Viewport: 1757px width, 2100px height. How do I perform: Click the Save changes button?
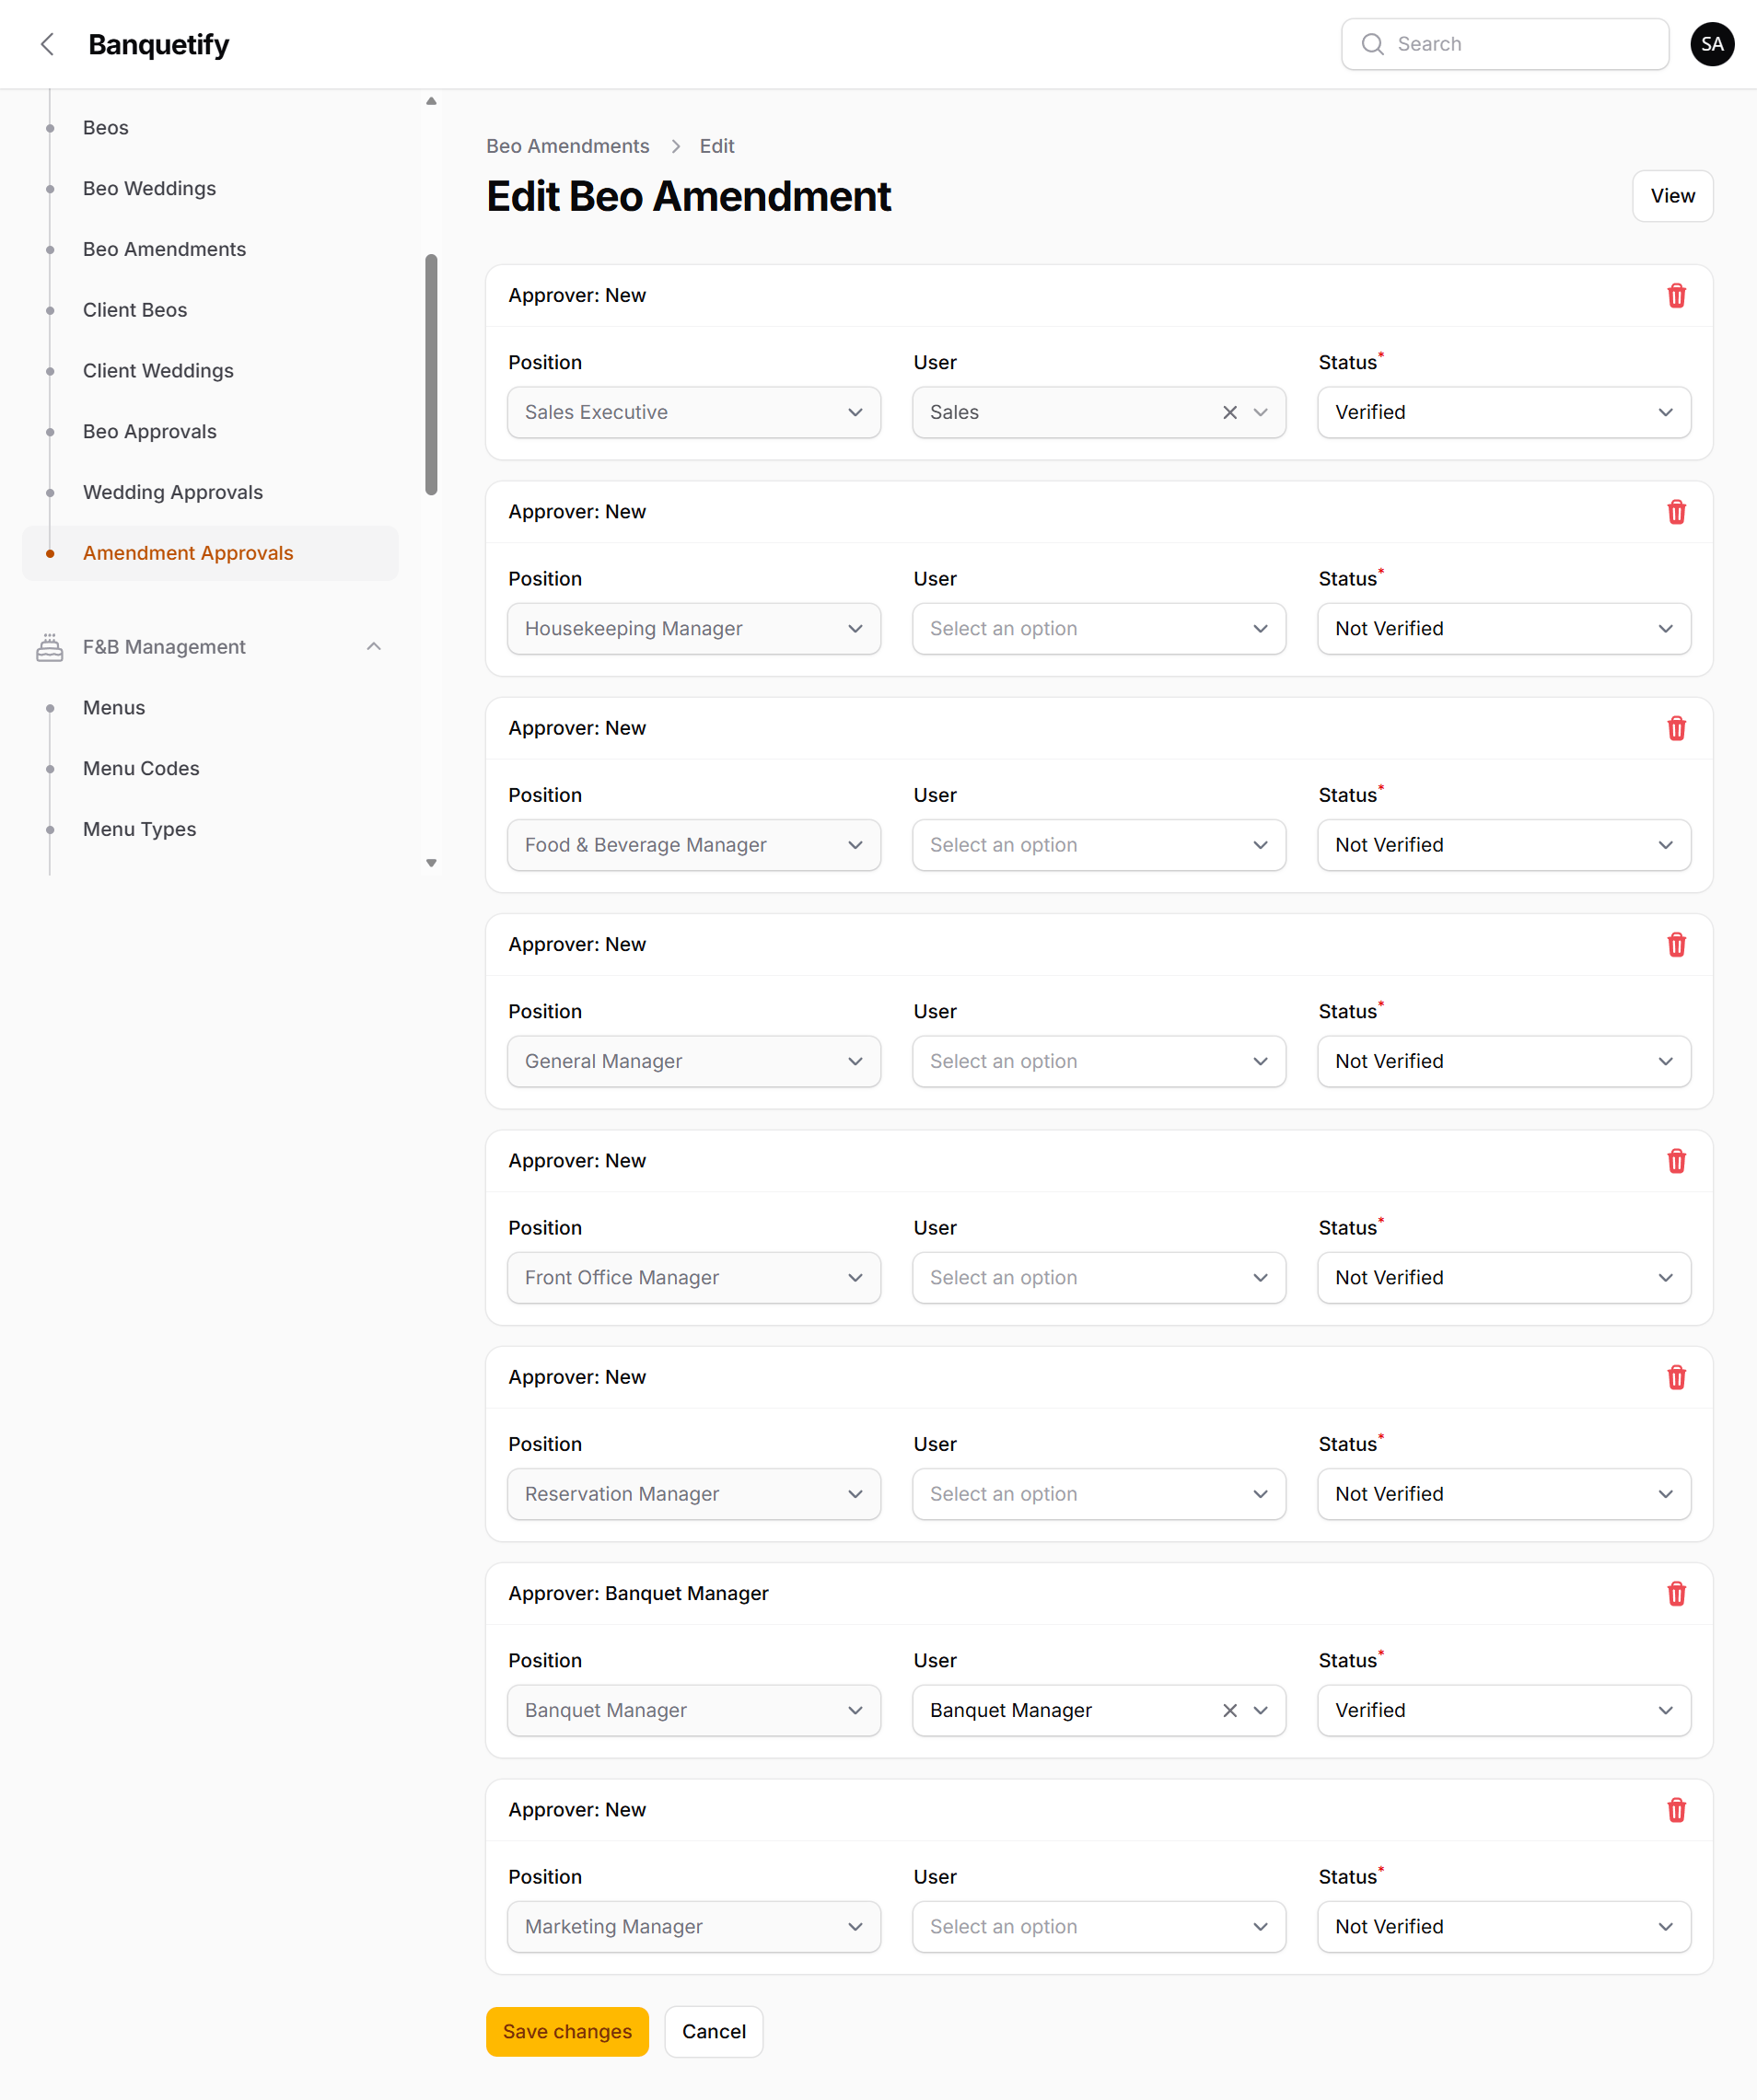567,2031
